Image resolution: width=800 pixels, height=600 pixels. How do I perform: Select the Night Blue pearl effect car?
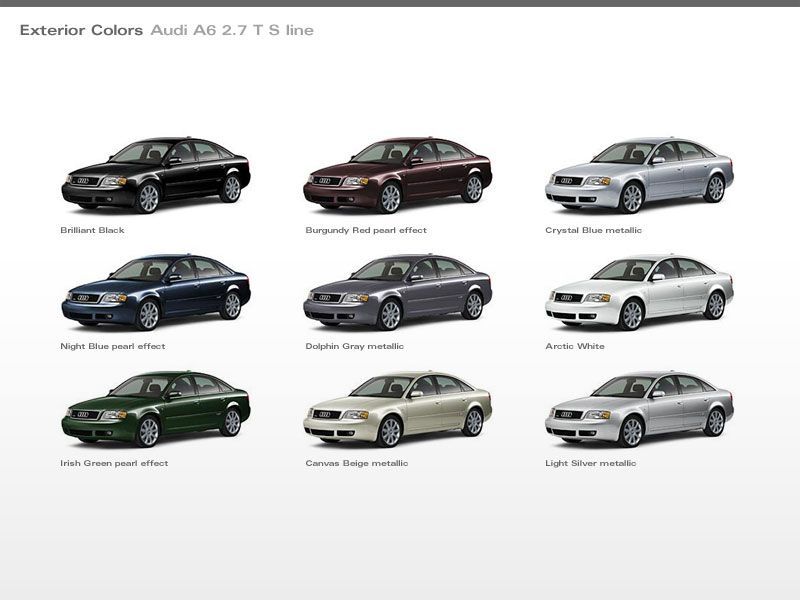(155, 292)
